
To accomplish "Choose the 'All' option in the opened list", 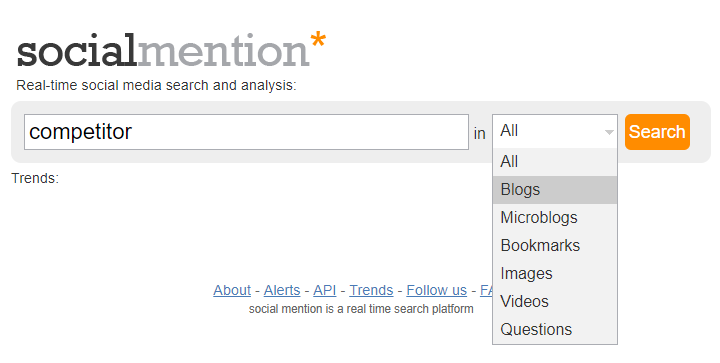I will pos(555,162).
